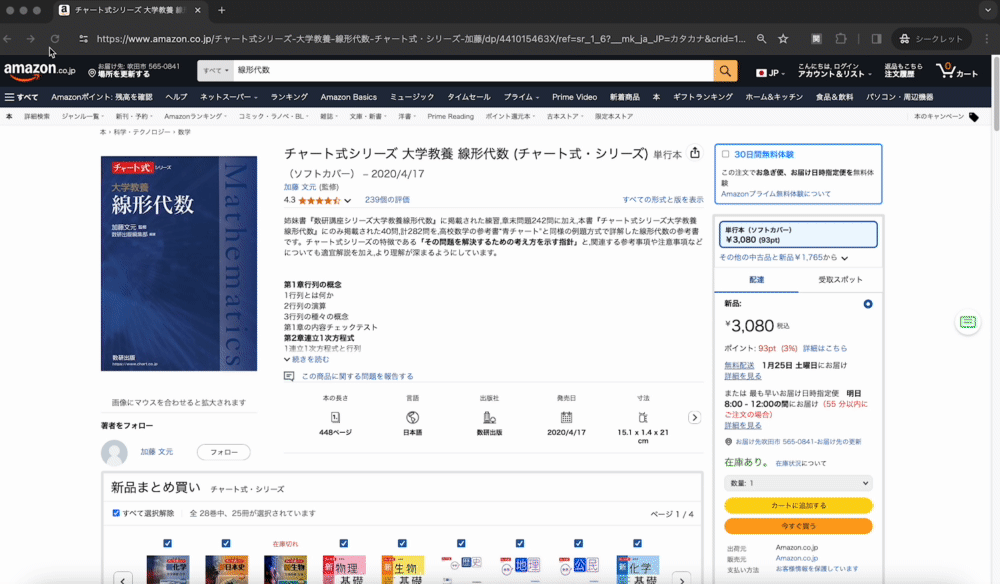1000x584 pixels.
Task: Open the search category すべて dropdown
Action: (x=216, y=71)
